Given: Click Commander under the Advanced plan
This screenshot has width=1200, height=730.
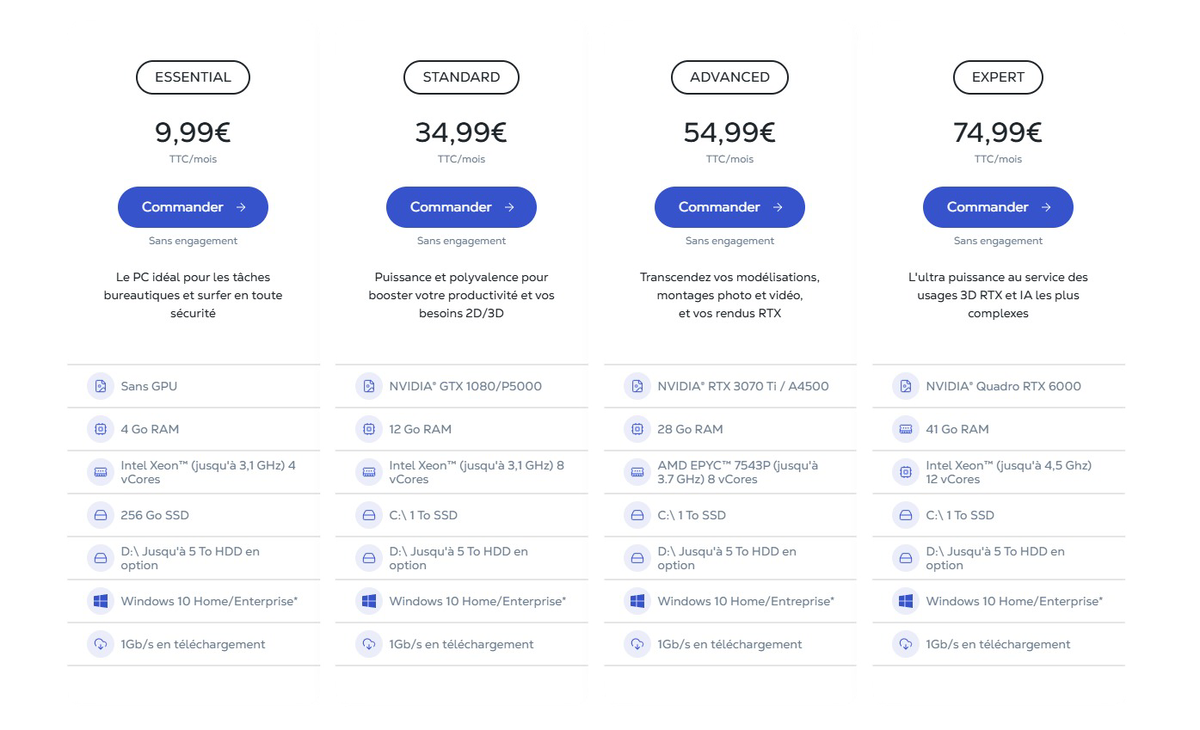Looking at the screenshot, I should (x=730, y=207).
